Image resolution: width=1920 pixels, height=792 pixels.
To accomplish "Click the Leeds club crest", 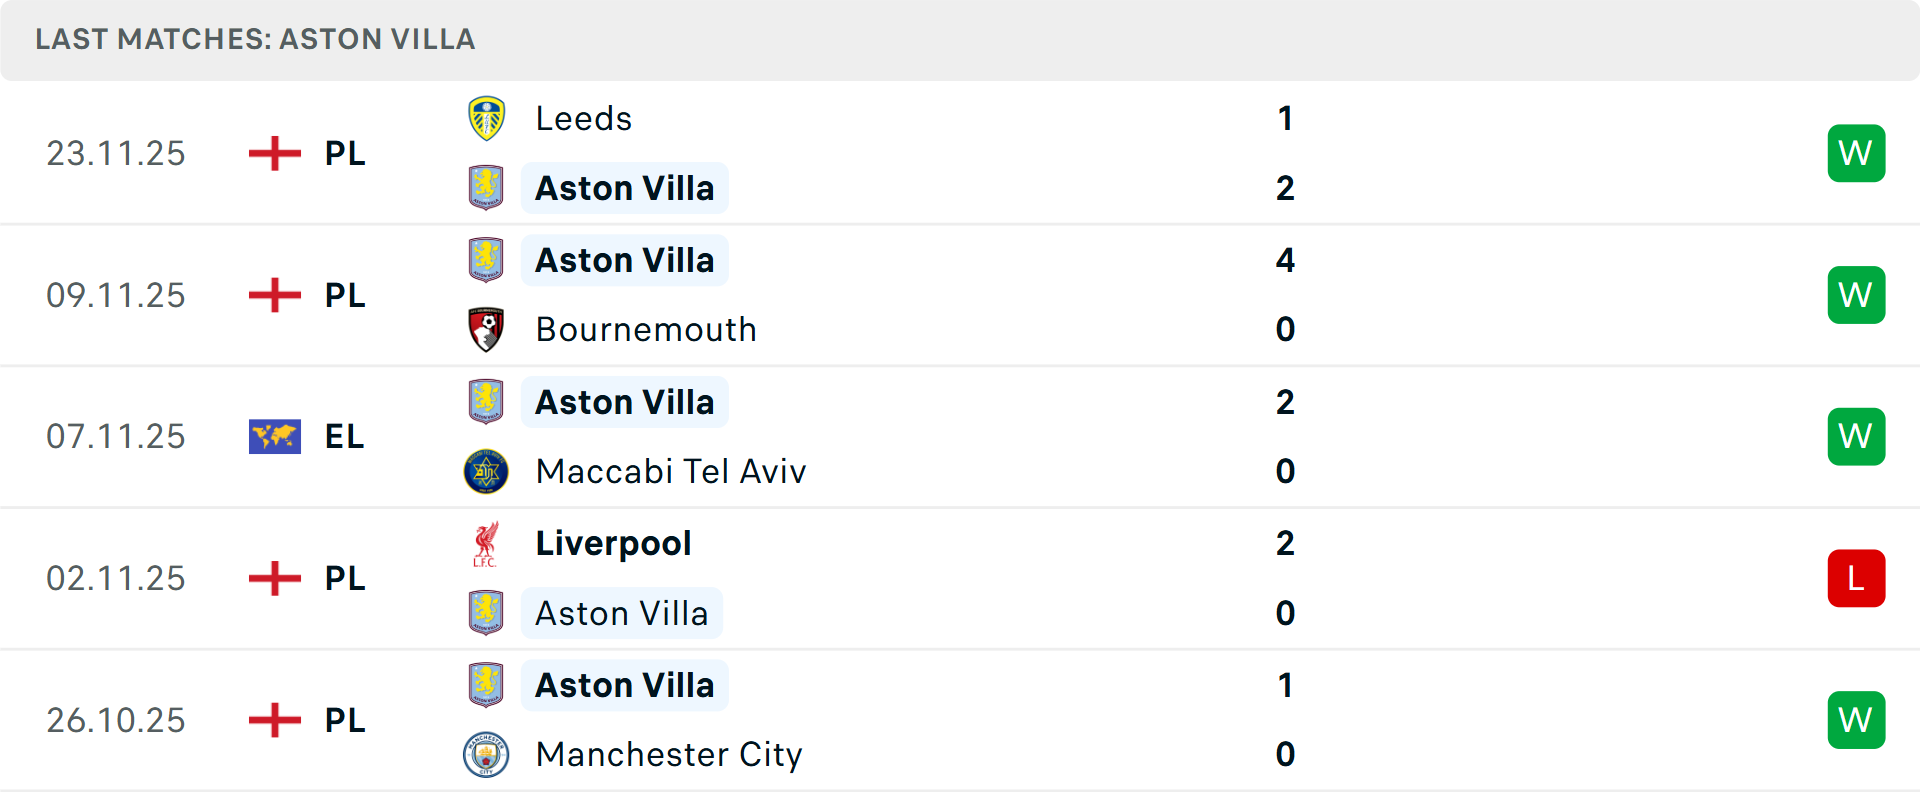I will pyautogui.click(x=486, y=118).
